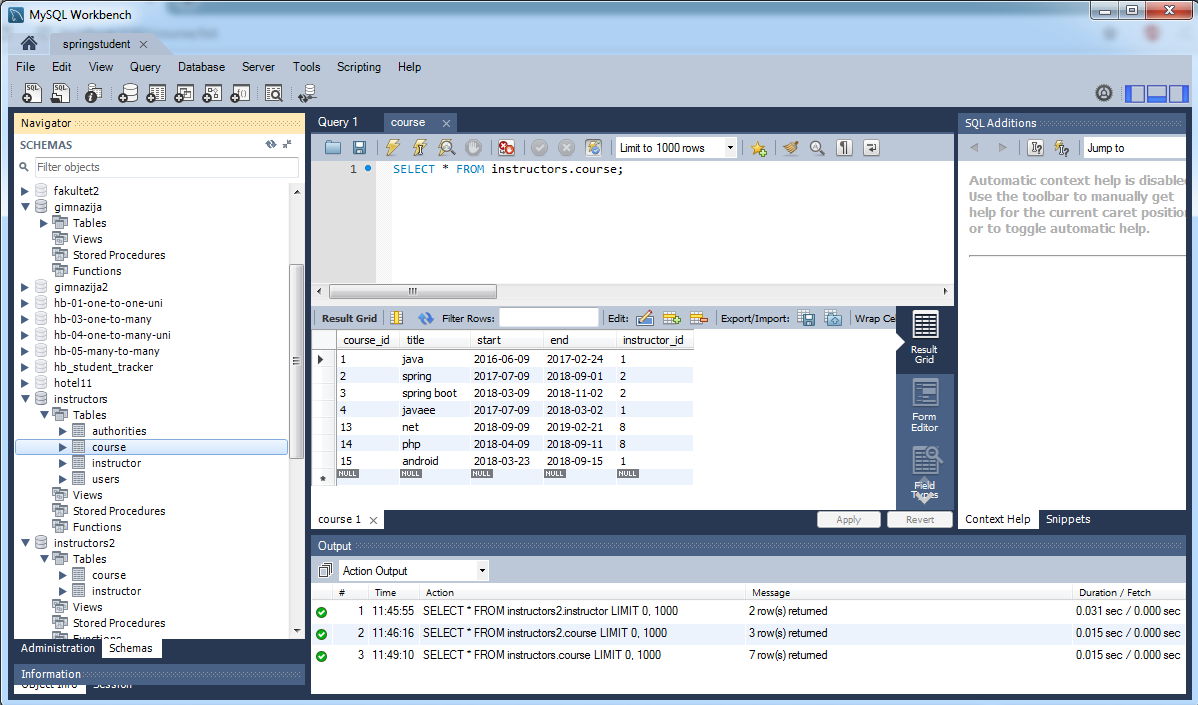Screen dimensions: 1198x705
Task: Expand the fakultet2 schema tree node
Action: pos(26,191)
